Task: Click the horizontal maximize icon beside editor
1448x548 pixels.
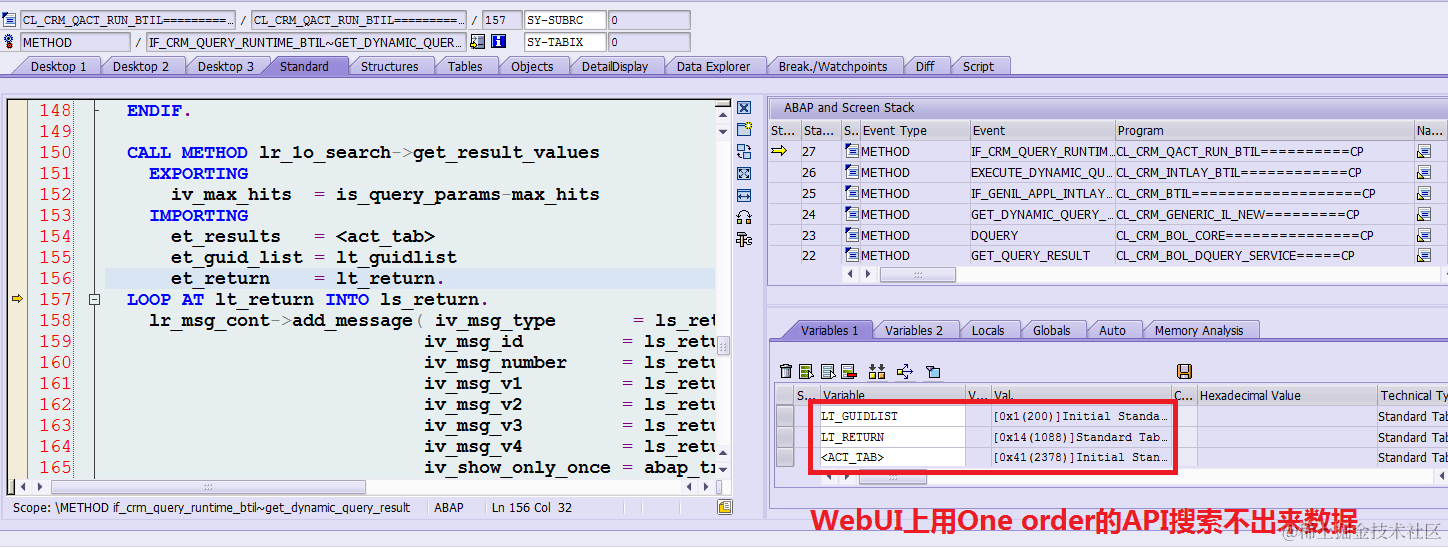Action: (x=743, y=195)
